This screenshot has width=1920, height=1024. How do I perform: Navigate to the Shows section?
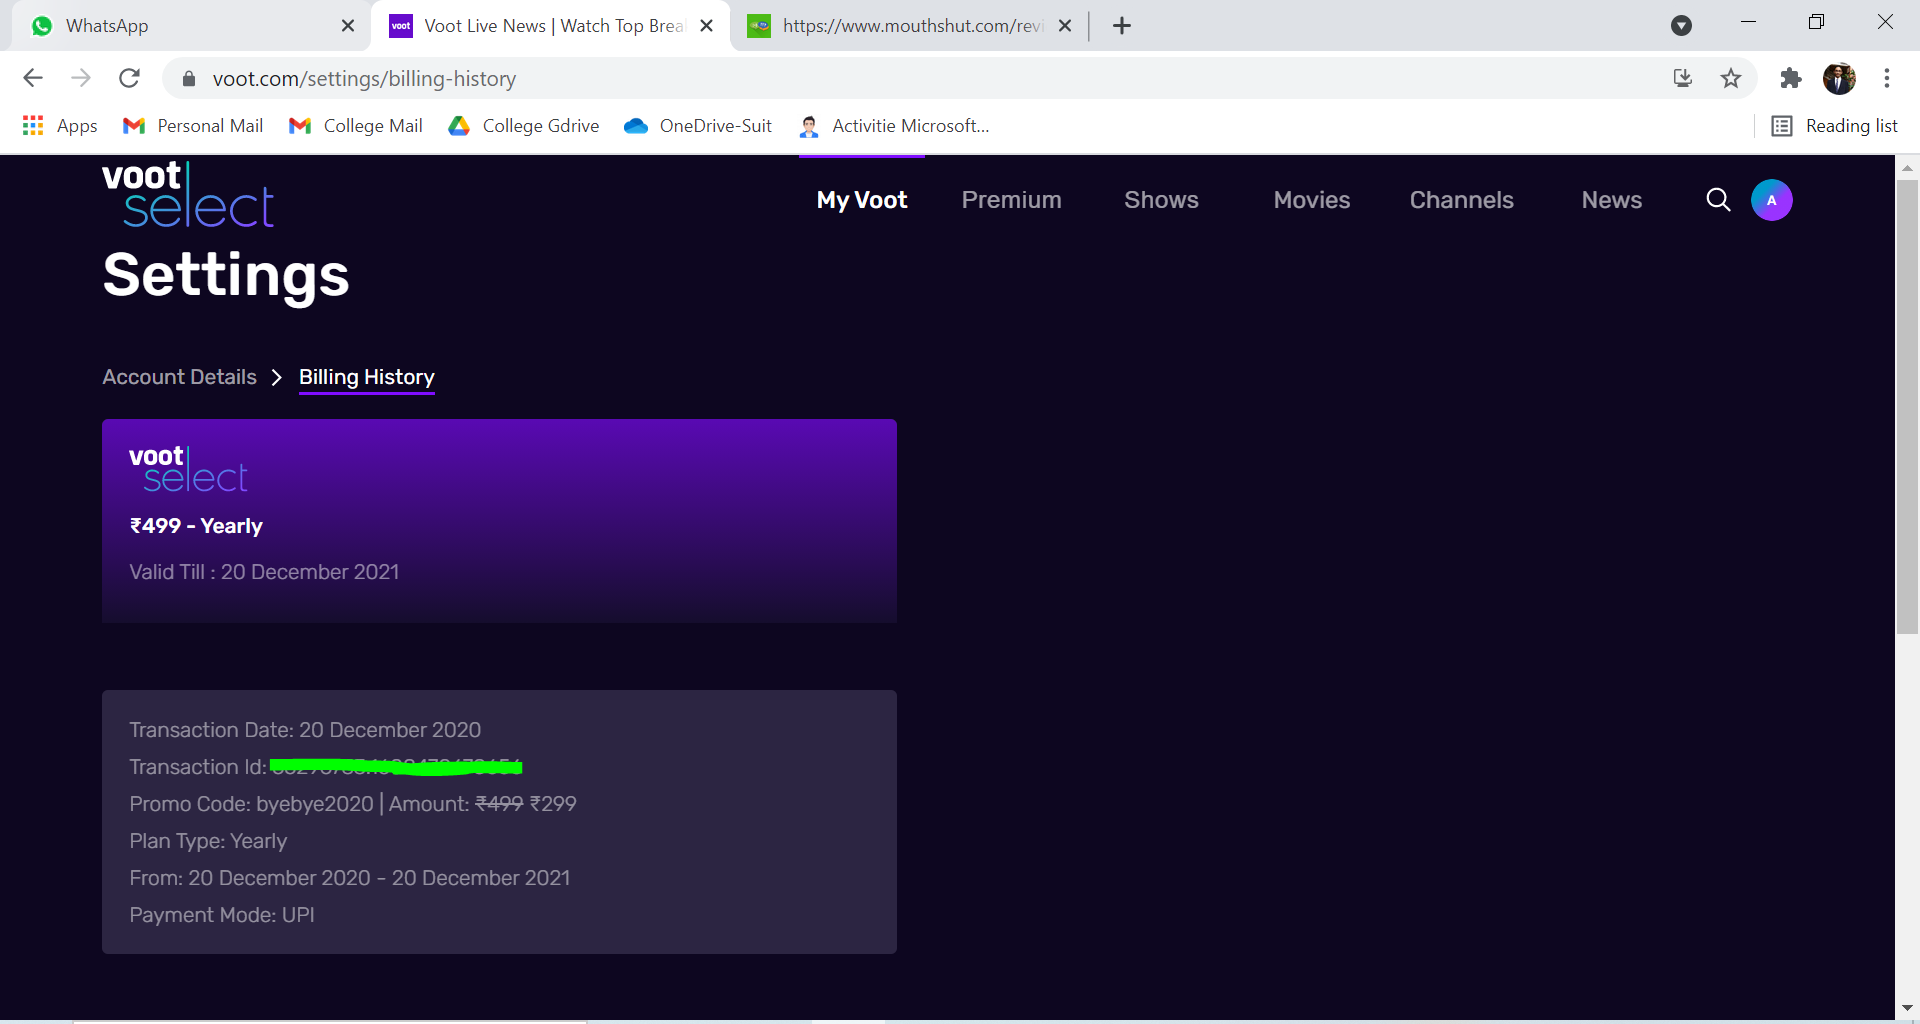[1161, 200]
